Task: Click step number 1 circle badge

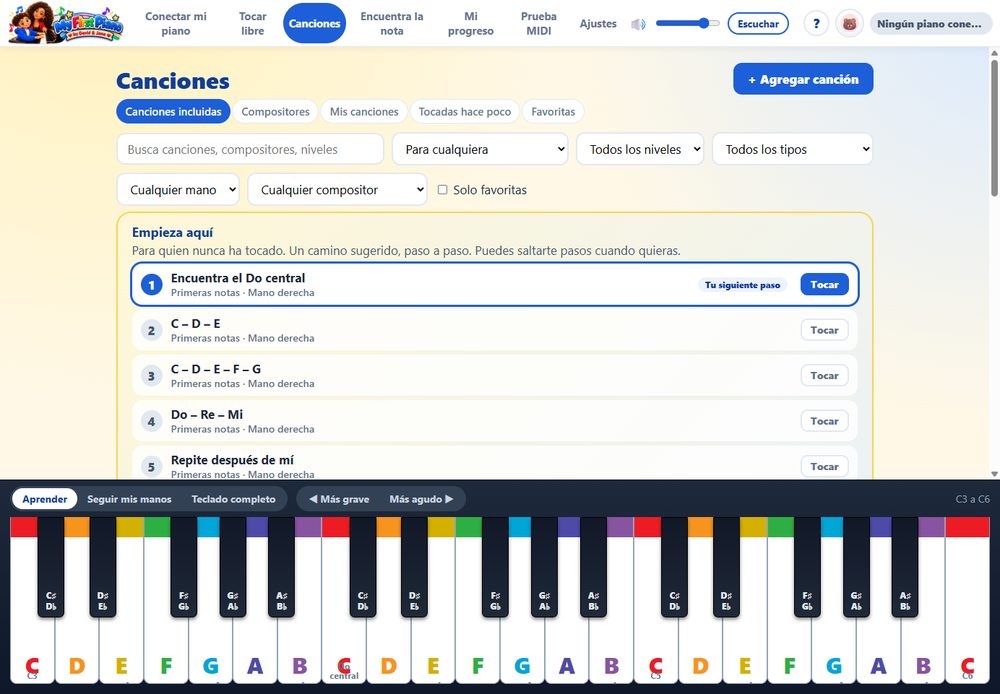Action: pos(151,284)
